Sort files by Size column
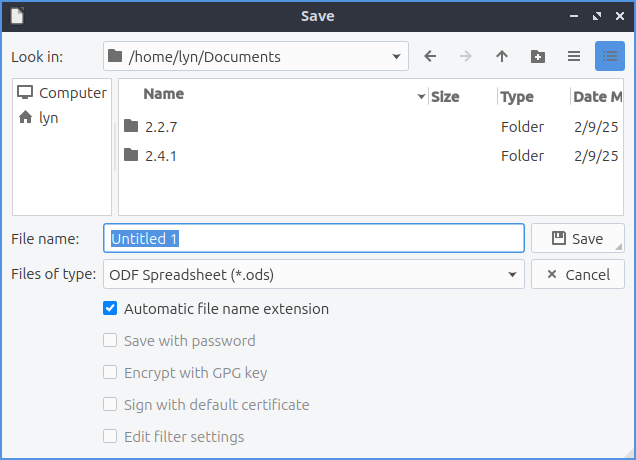The height and width of the screenshot is (460, 636). point(445,97)
